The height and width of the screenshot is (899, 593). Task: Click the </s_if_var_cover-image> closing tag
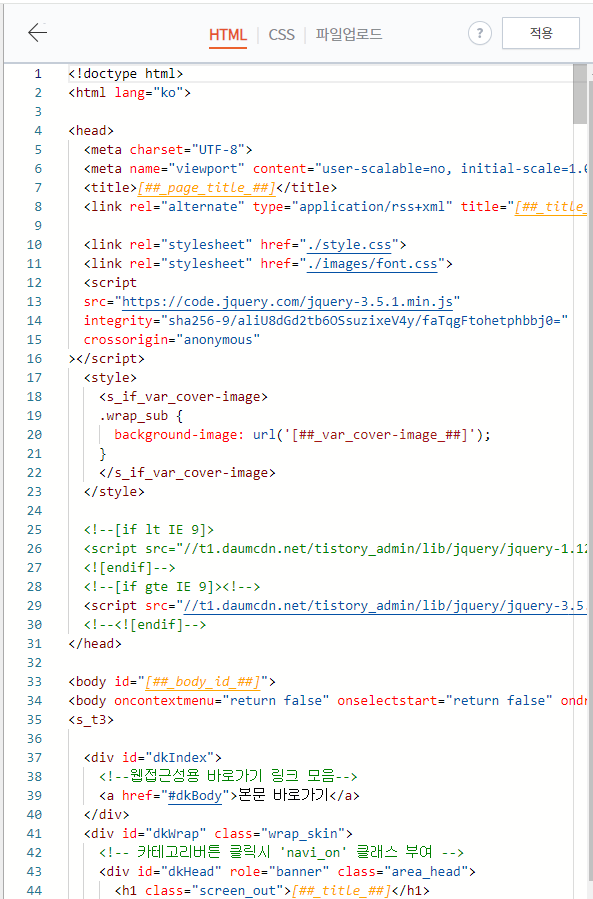click(x=187, y=473)
